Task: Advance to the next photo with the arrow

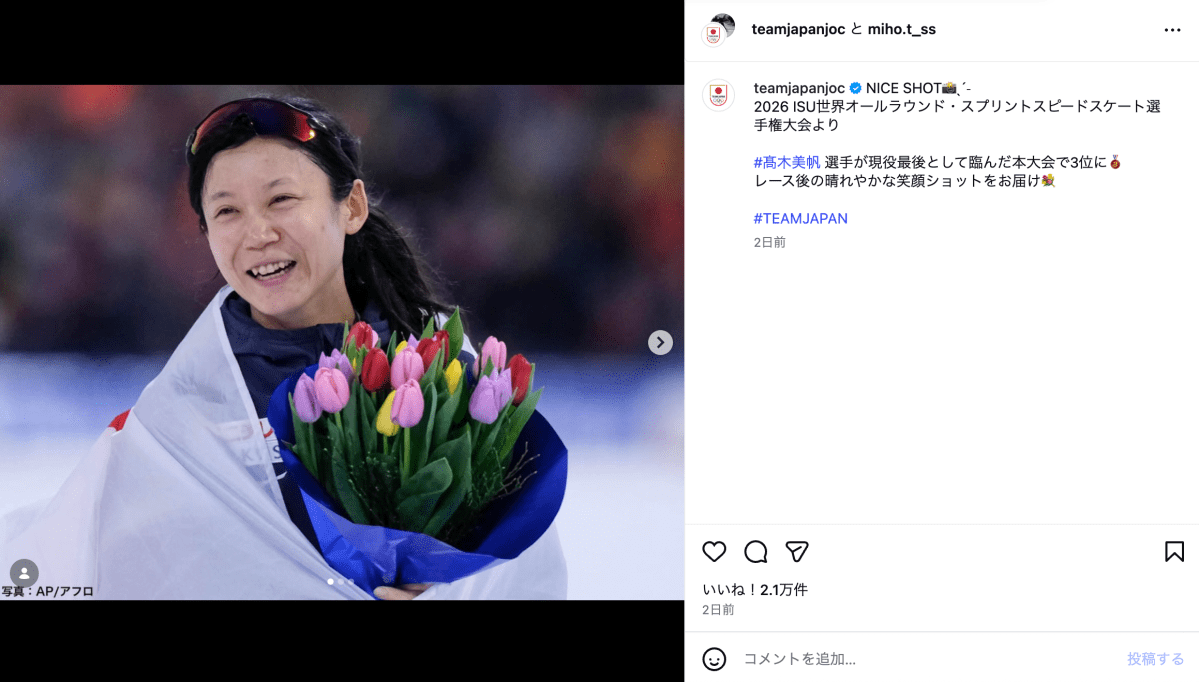Action: coord(661,343)
